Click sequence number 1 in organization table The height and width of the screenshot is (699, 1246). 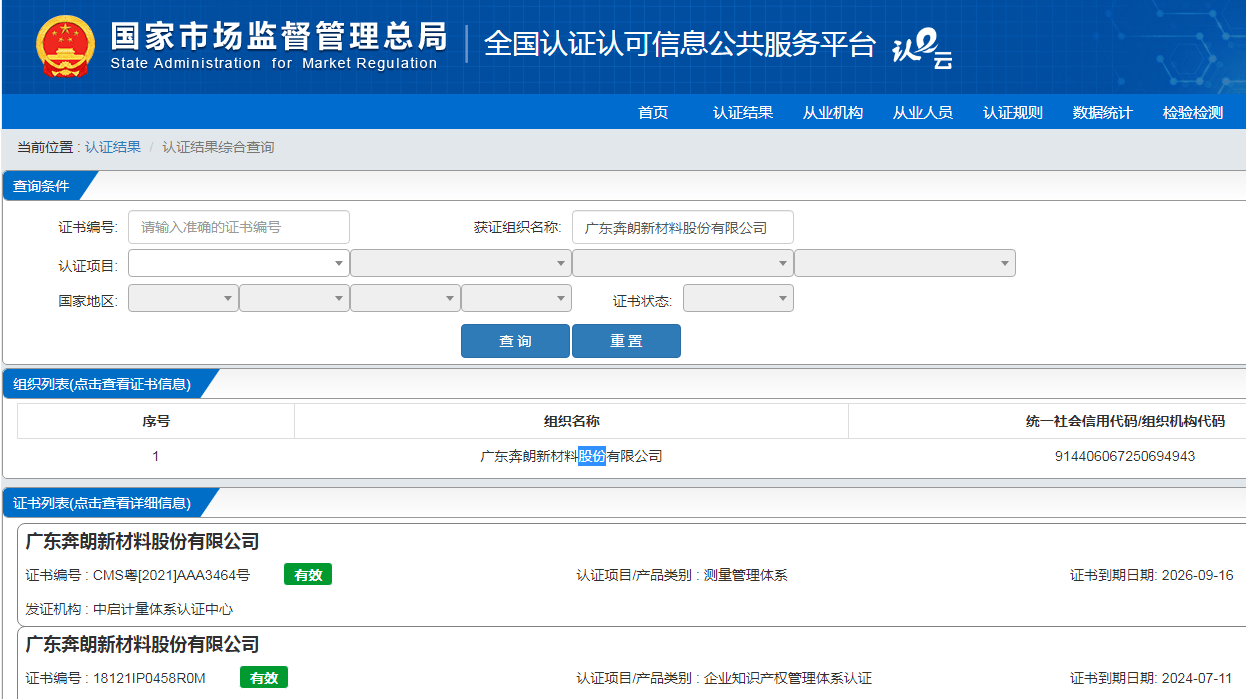(156, 456)
